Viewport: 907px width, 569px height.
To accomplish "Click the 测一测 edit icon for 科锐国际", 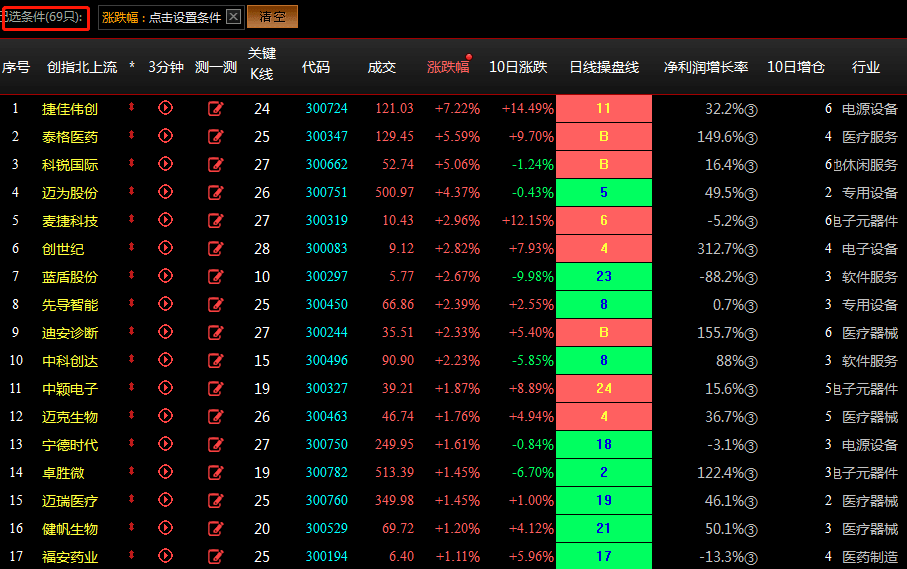I will [216, 164].
